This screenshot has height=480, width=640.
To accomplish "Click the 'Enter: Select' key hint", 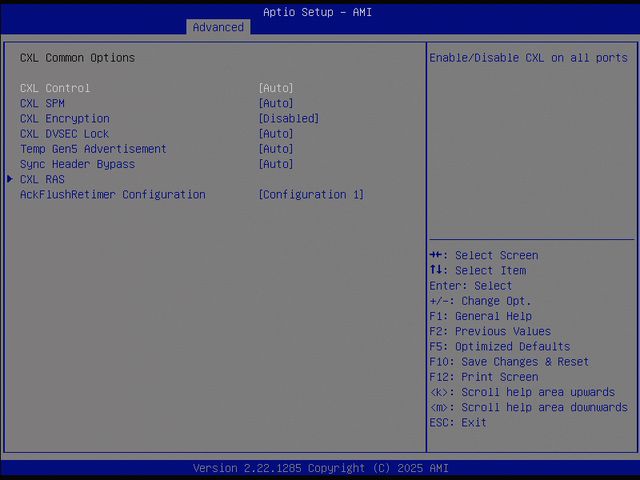I will pos(471,286).
